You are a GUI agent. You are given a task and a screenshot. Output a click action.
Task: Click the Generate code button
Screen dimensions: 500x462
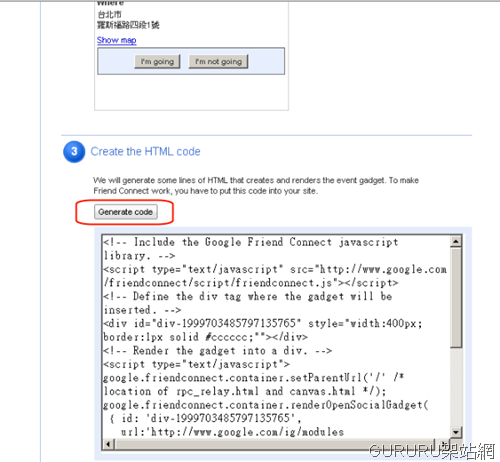[126, 212]
